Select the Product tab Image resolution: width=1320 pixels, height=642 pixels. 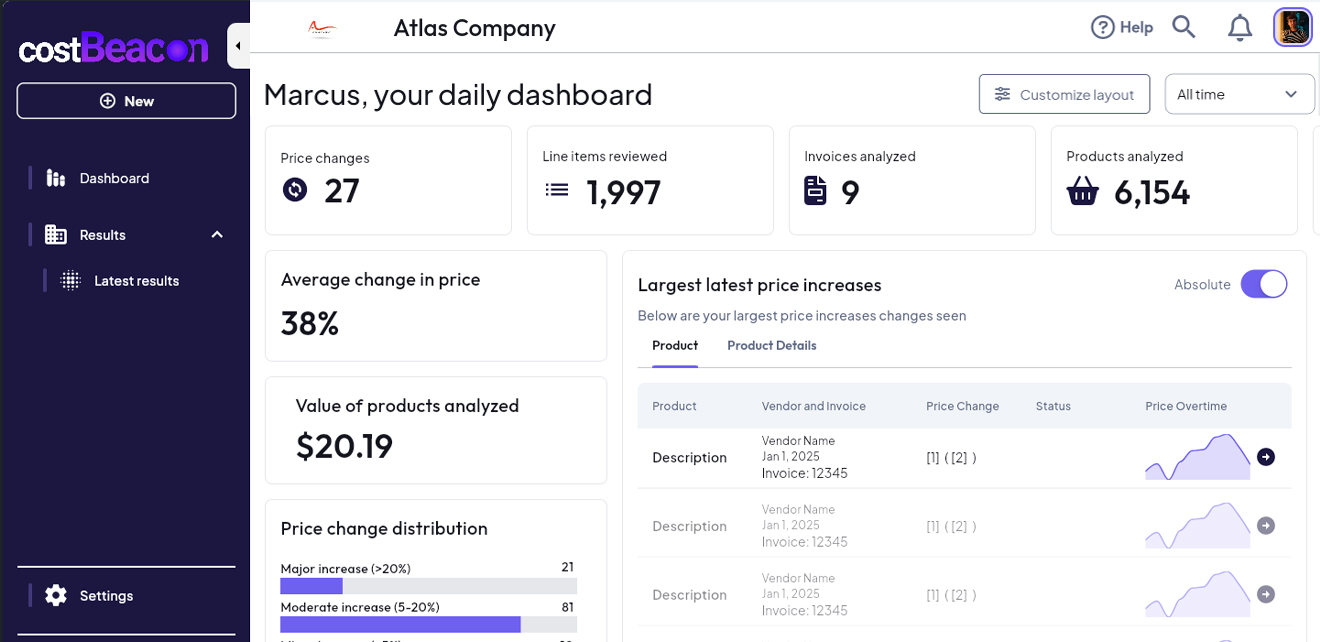click(674, 345)
